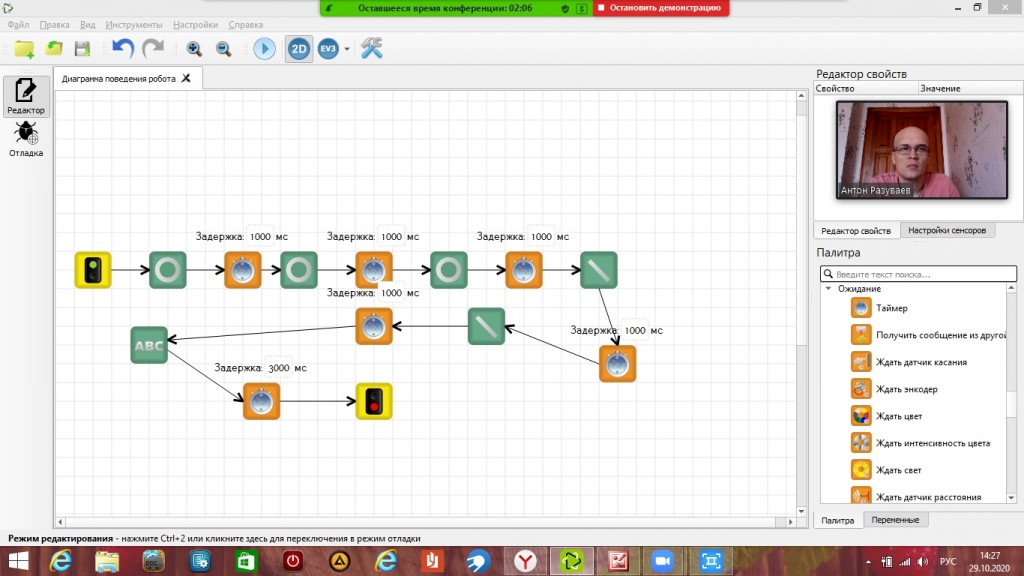Pick the Ждать цвет palette block
The width and height of the screenshot is (1024, 576).
click(x=898, y=416)
